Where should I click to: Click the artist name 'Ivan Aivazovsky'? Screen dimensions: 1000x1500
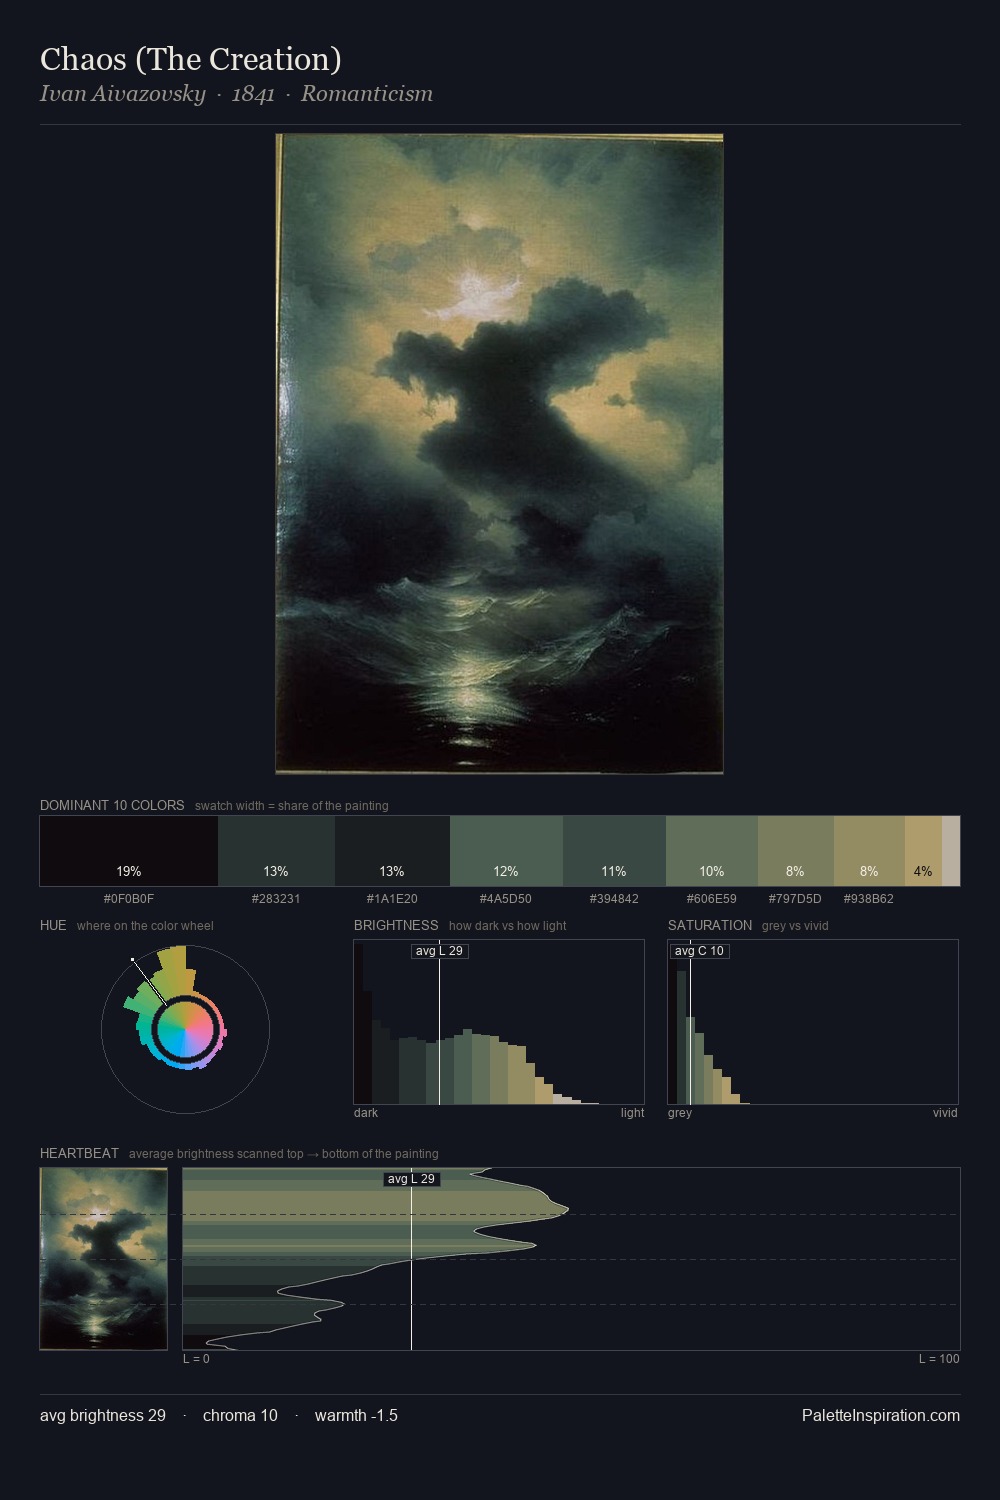(x=122, y=94)
